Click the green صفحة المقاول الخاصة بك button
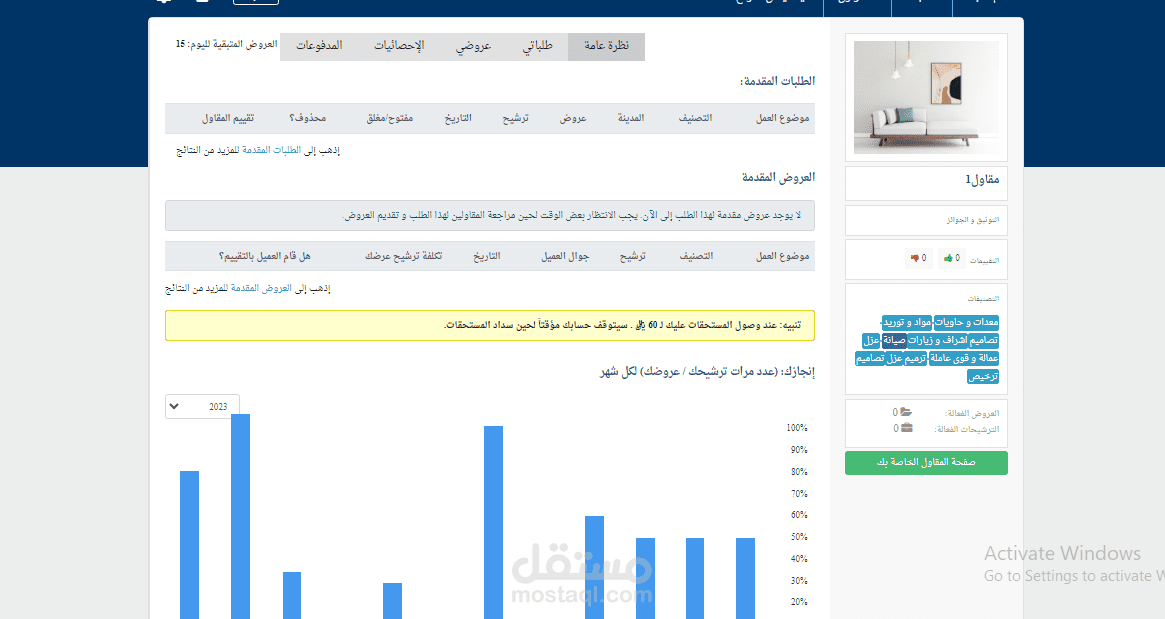The height and width of the screenshot is (619, 1165). [926, 462]
